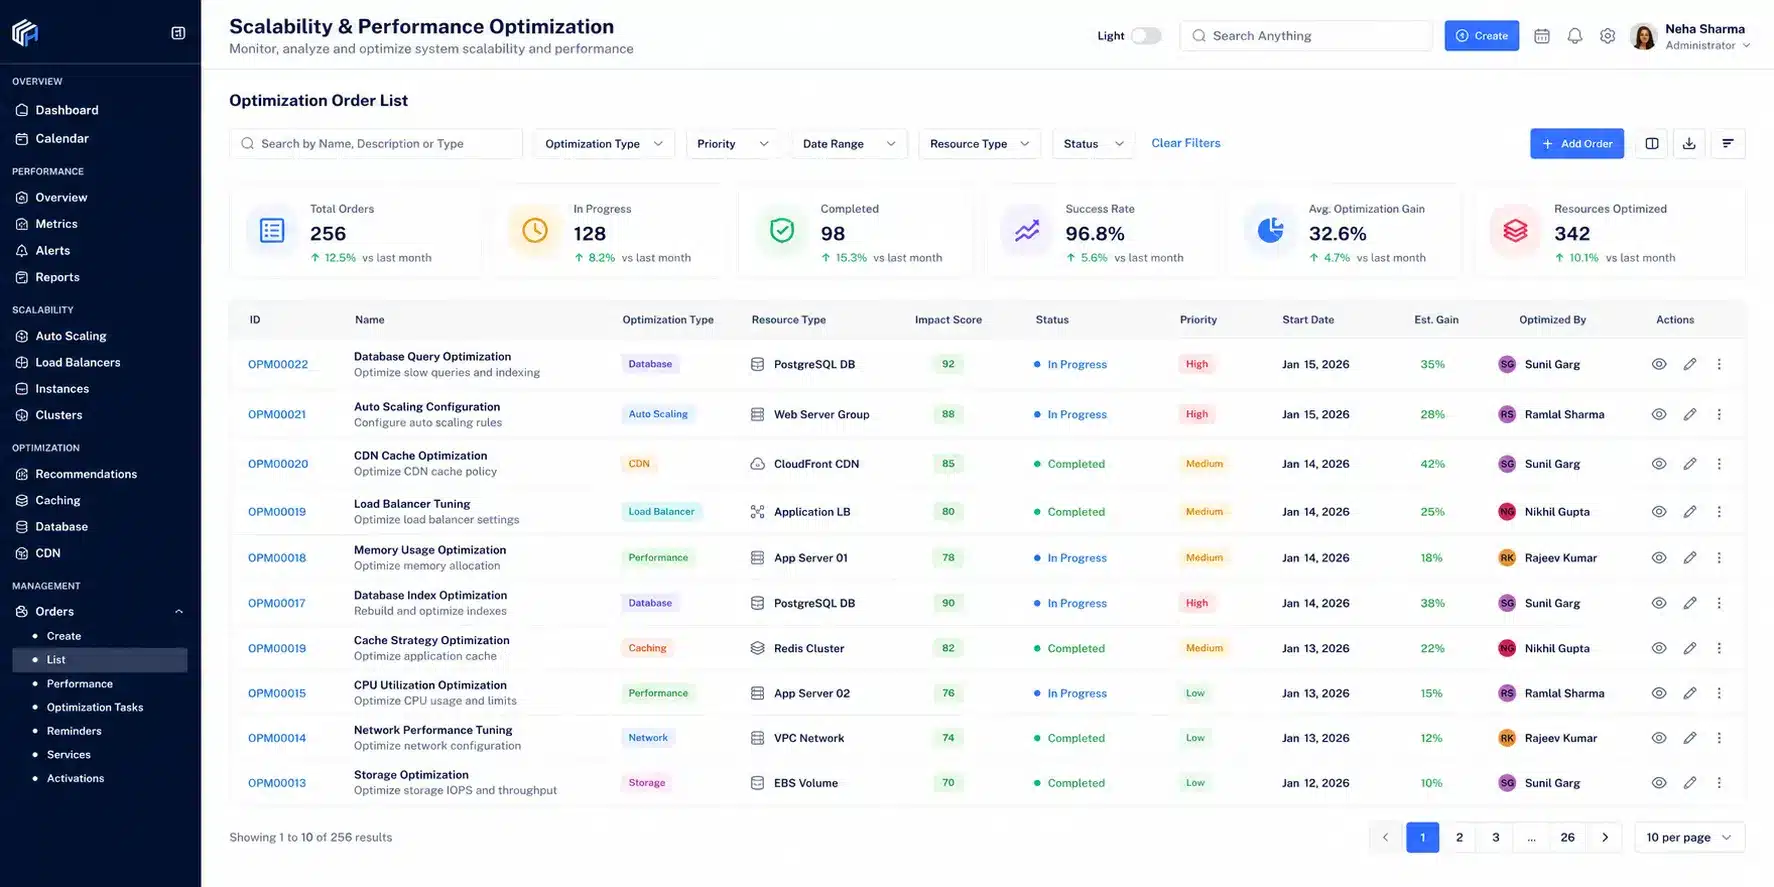Open the Optimization Type filter dropdown
This screenshot has width=1774, height=887.
[x=604, y=144]
